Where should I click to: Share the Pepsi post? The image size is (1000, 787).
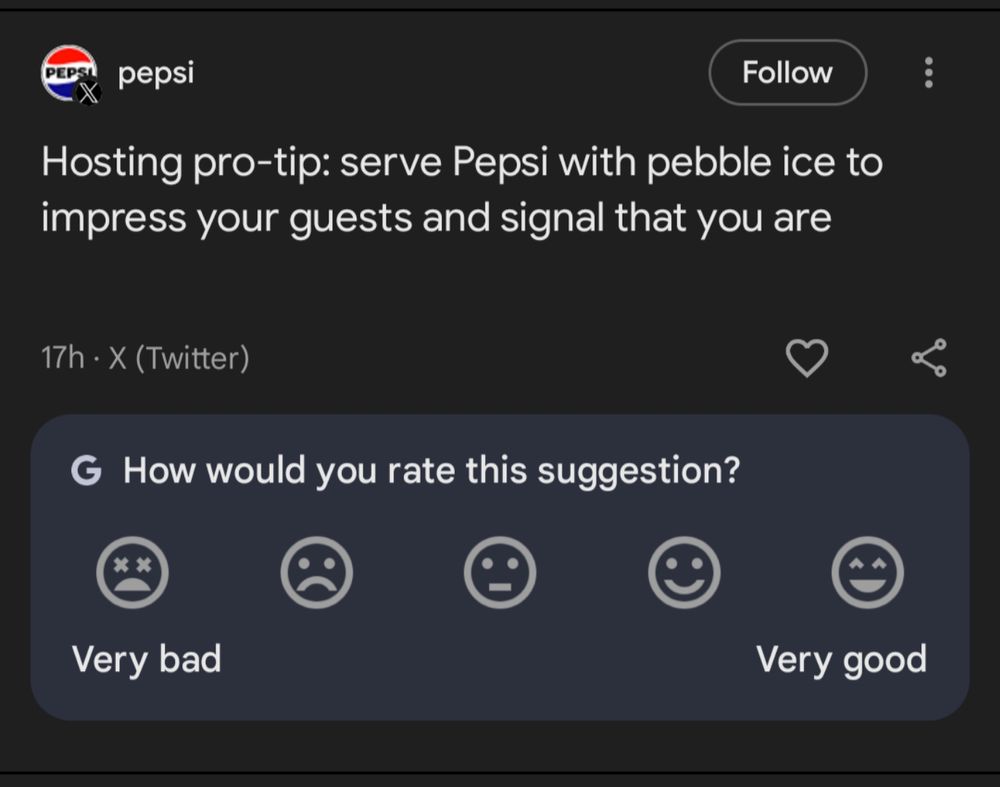(x=929, y=358)
